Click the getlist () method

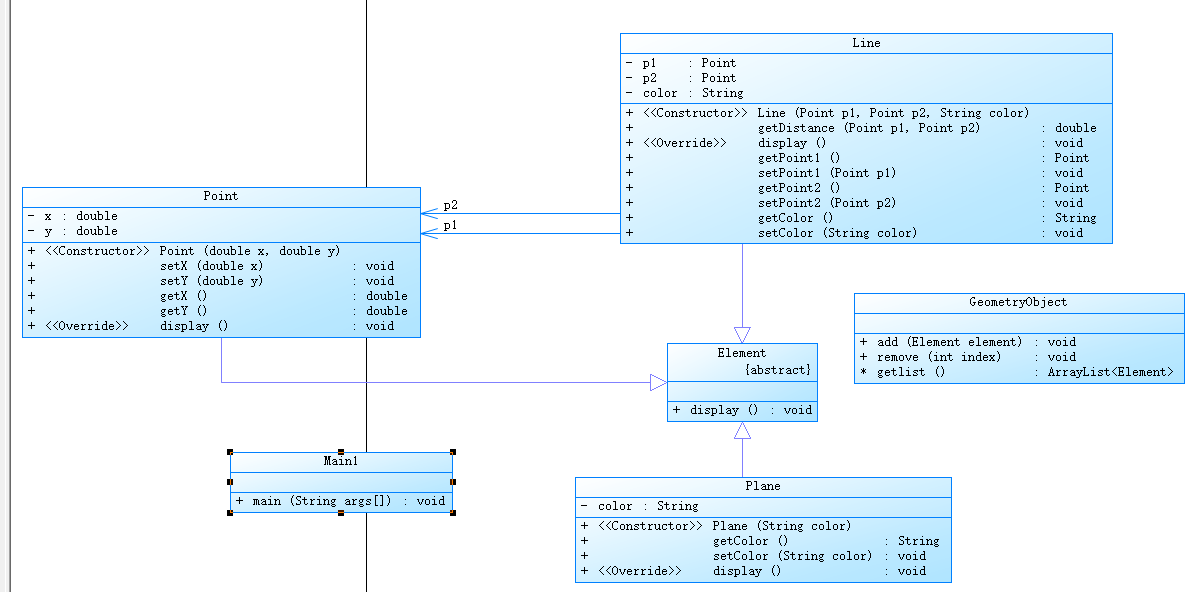click(x=1016, y=372)
